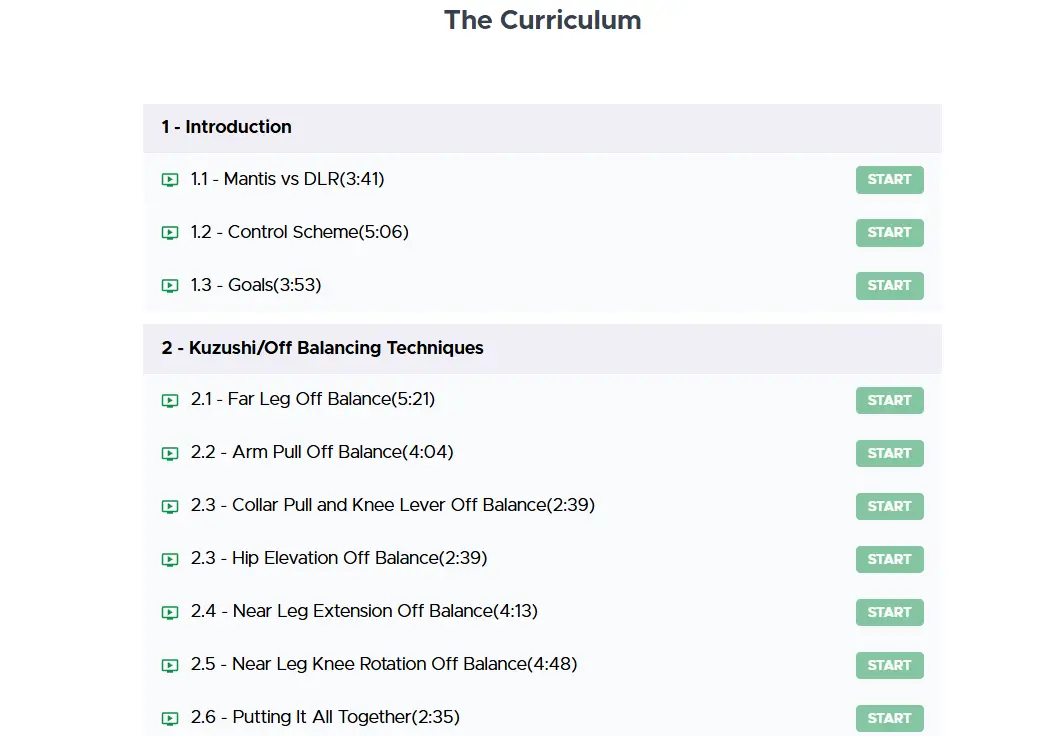Click the video icon for Collar Pull and Knee Lever
The image size is (1059, 736).
coord(170,506)
